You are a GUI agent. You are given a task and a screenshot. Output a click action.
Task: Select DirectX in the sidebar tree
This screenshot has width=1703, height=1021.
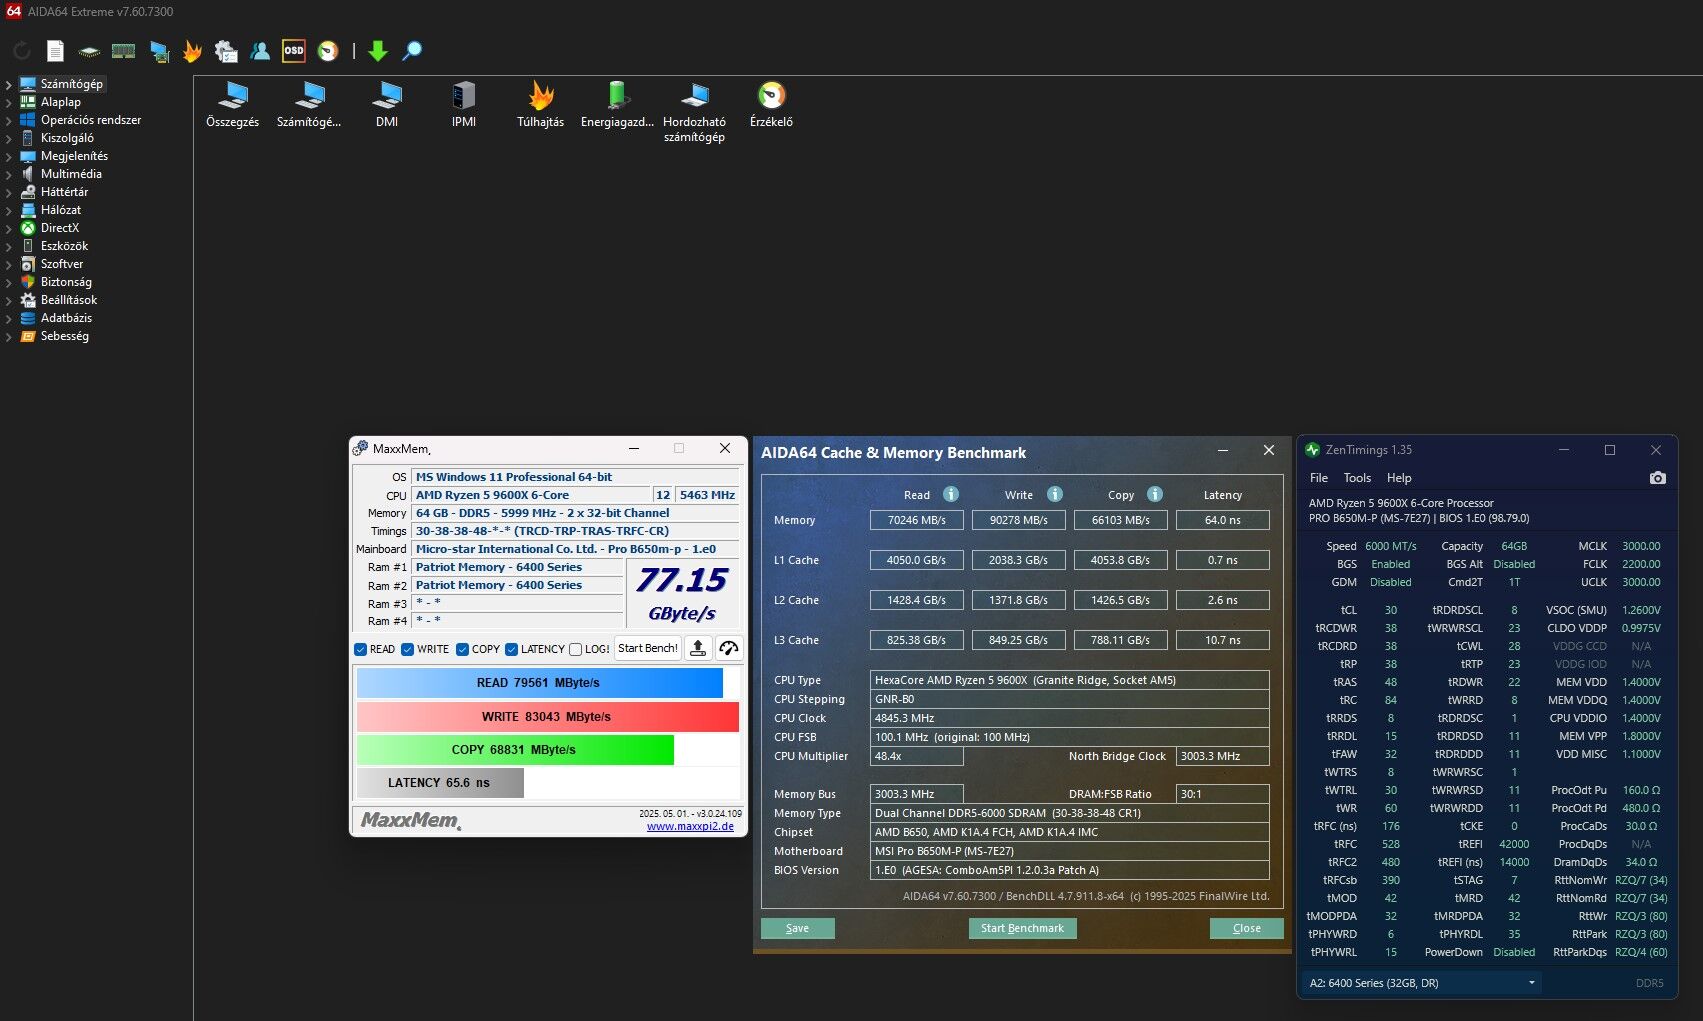pos(59,228)
